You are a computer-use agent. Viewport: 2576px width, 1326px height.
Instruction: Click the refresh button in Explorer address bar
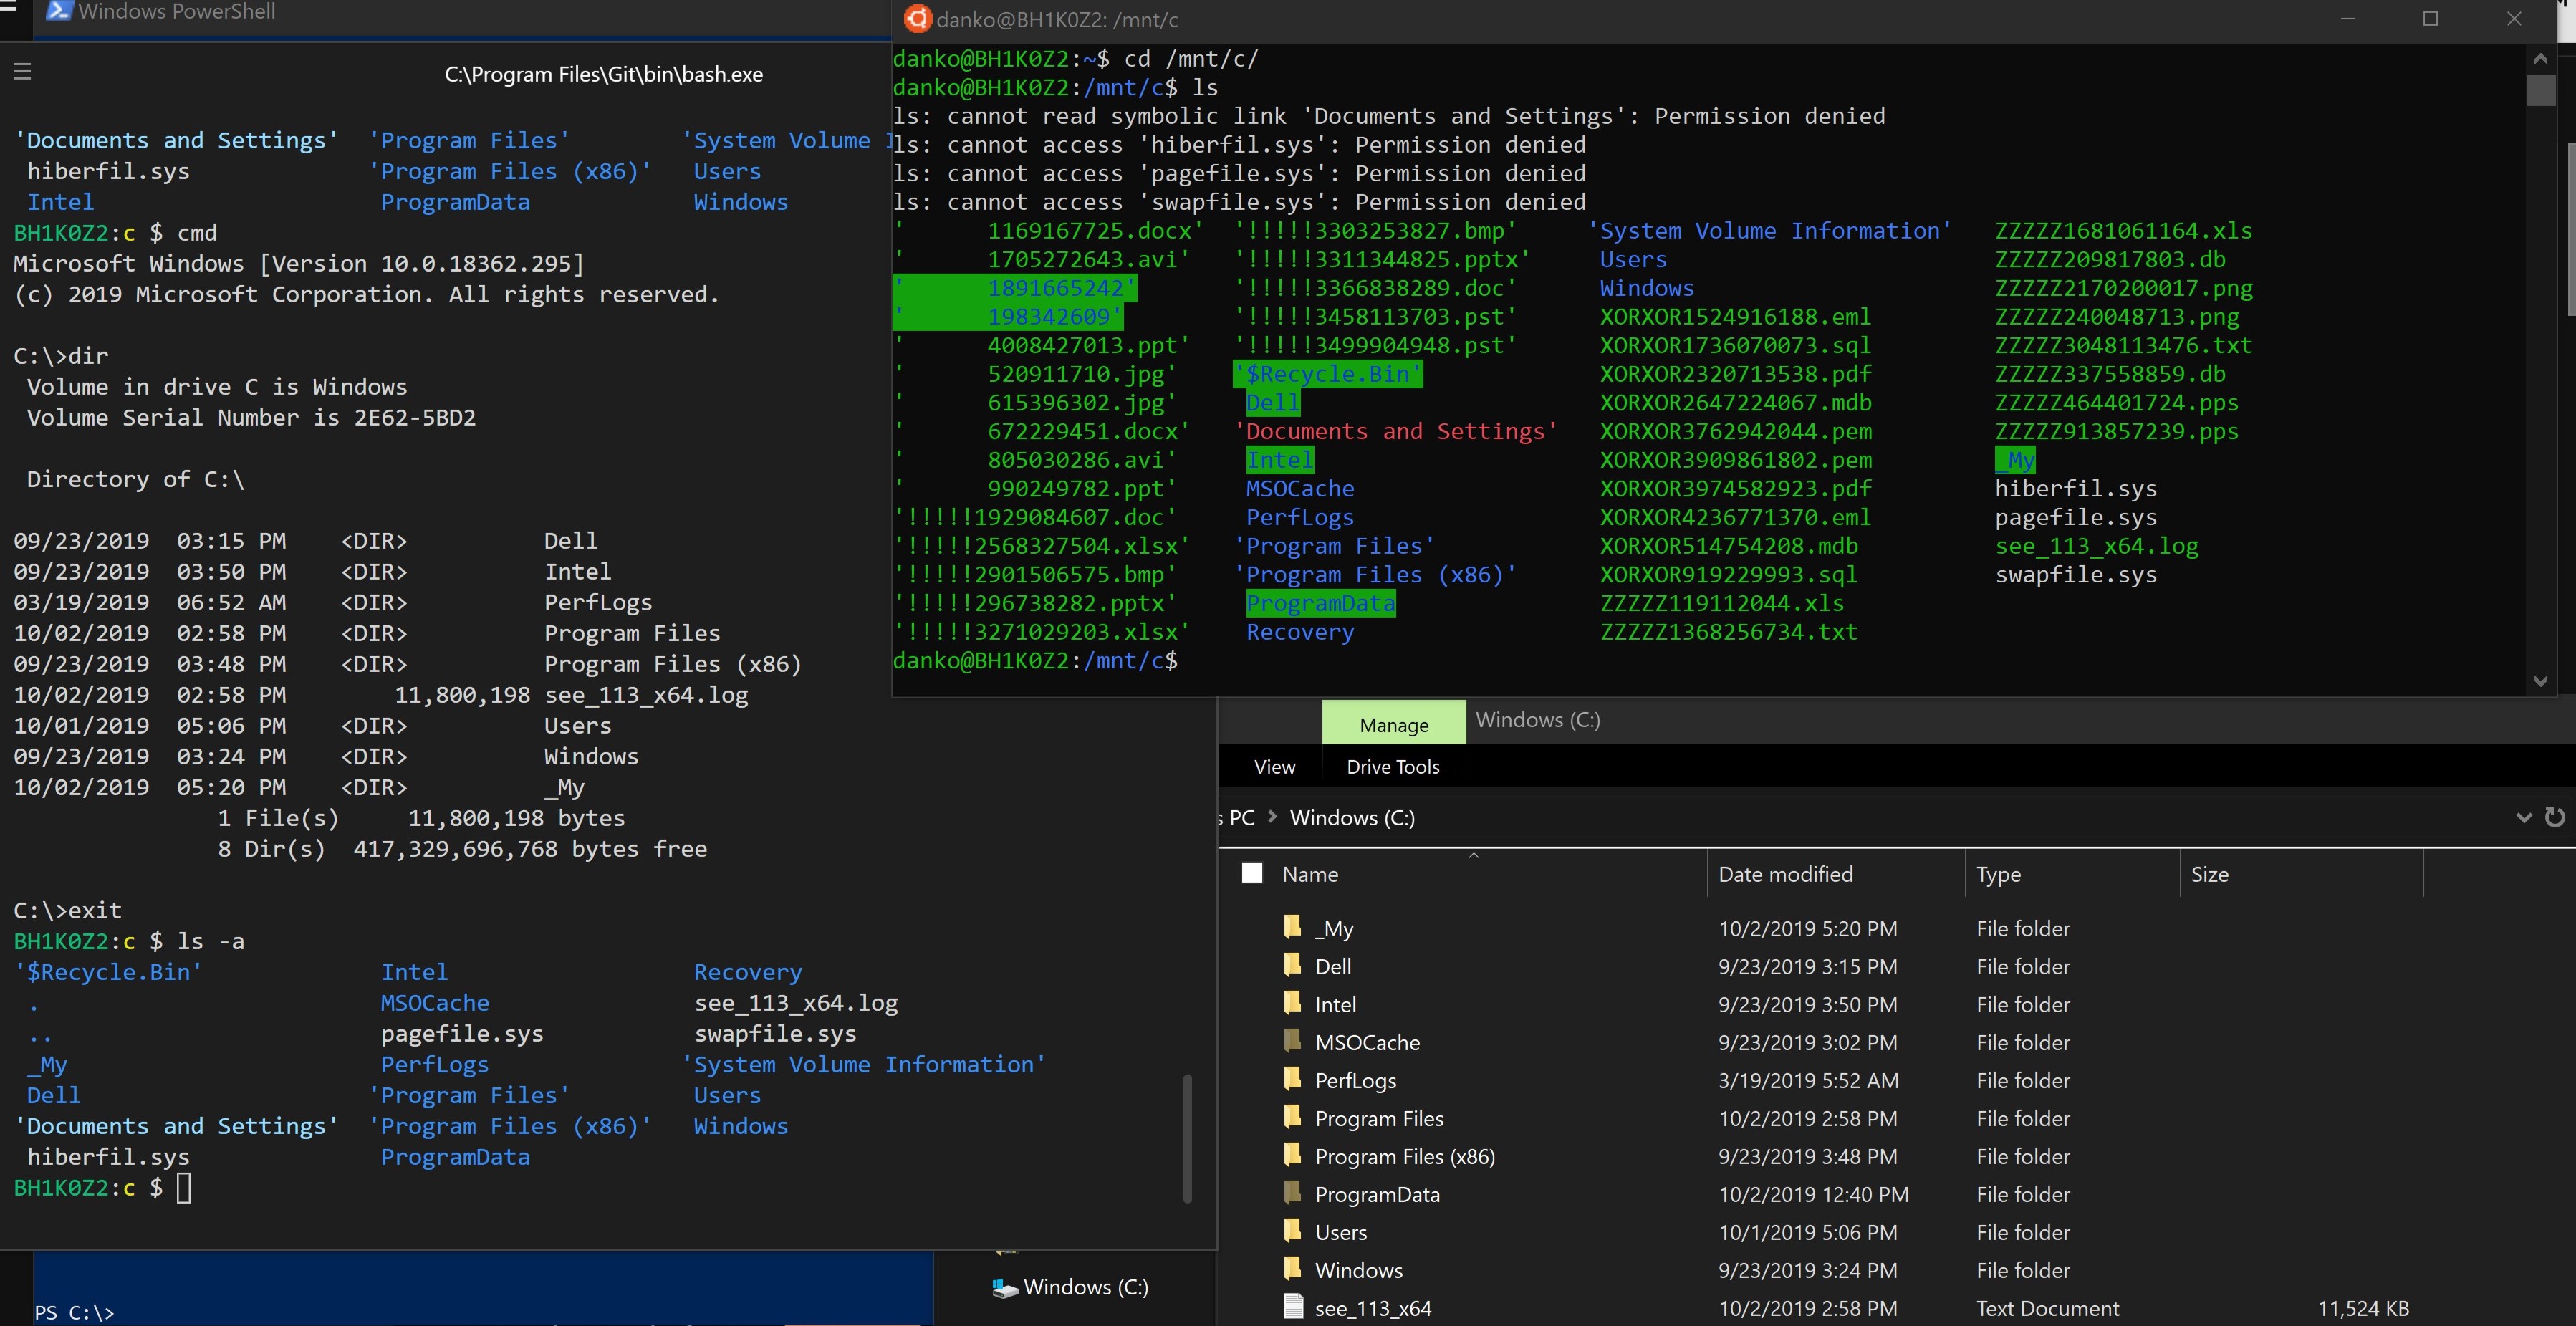click(x=2555, y=817)
